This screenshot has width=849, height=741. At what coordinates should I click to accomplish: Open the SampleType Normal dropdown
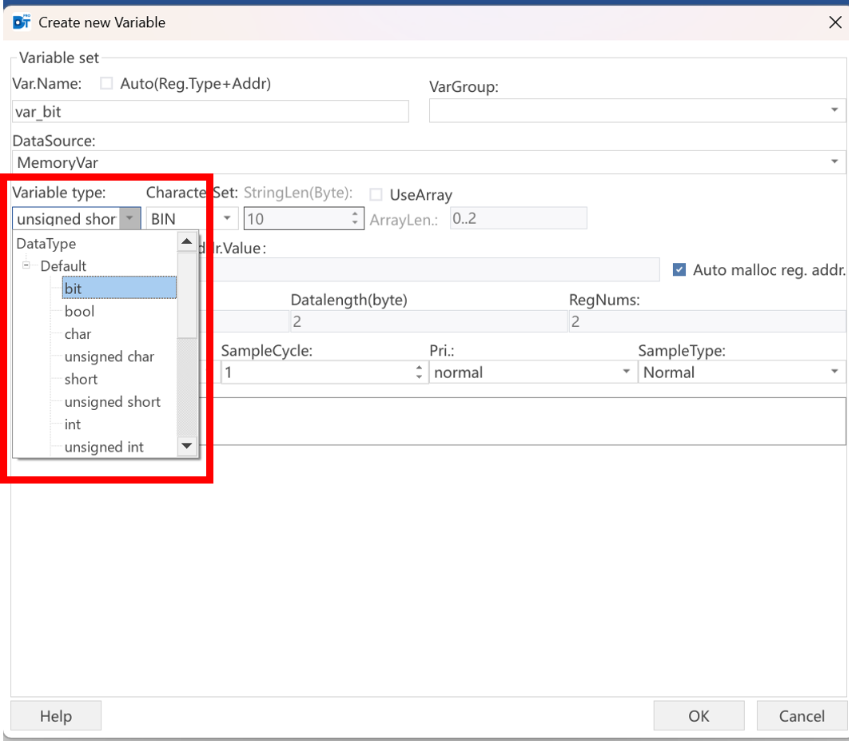(x=834, y=372)
